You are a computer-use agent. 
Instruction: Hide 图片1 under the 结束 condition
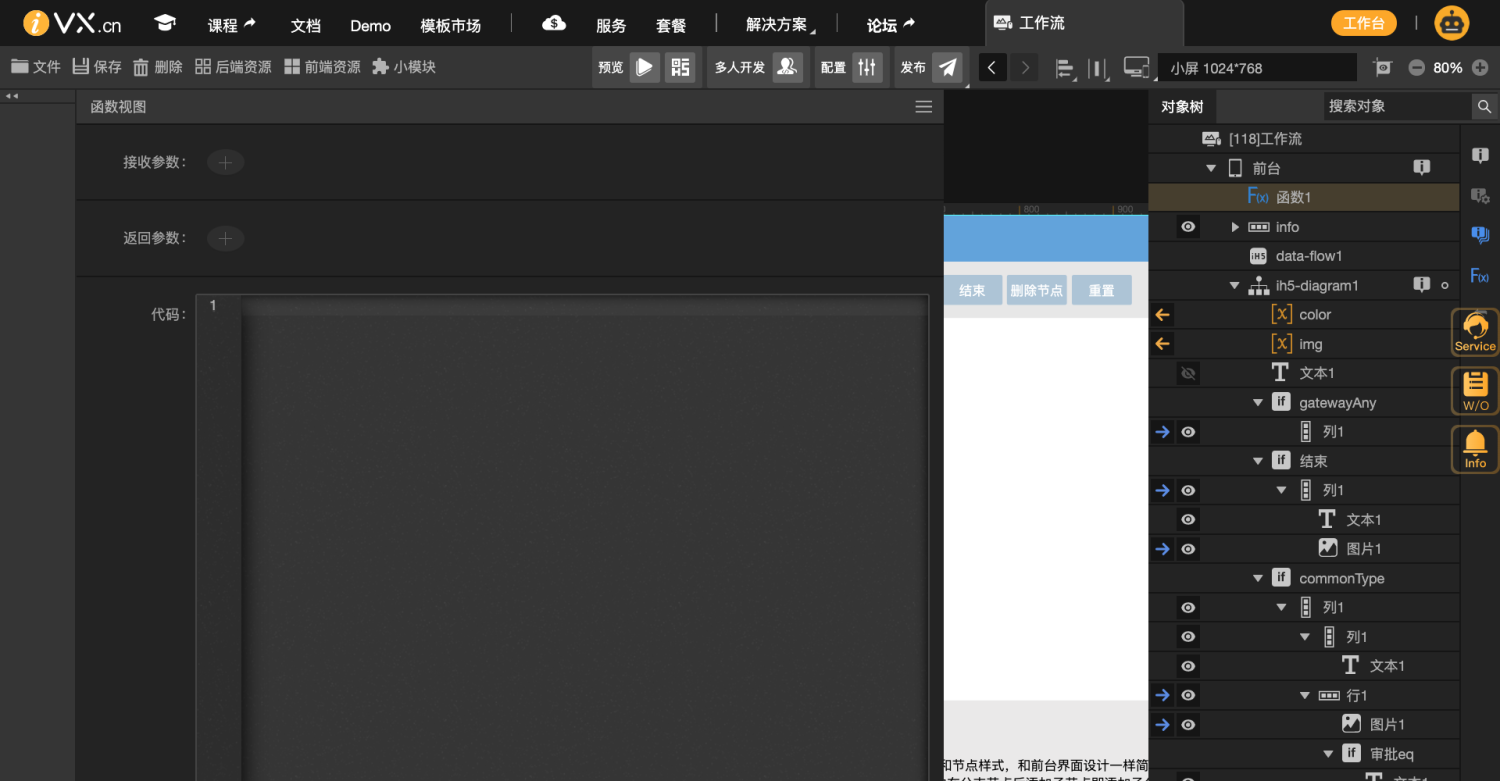pos(1188,549)
